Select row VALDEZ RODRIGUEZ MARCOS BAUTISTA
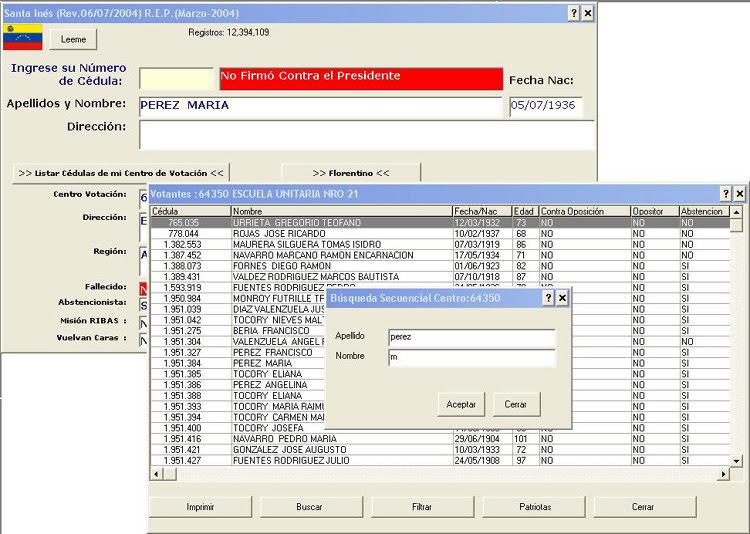The width and height of the screenshot is (750, 534). (440, 277)
